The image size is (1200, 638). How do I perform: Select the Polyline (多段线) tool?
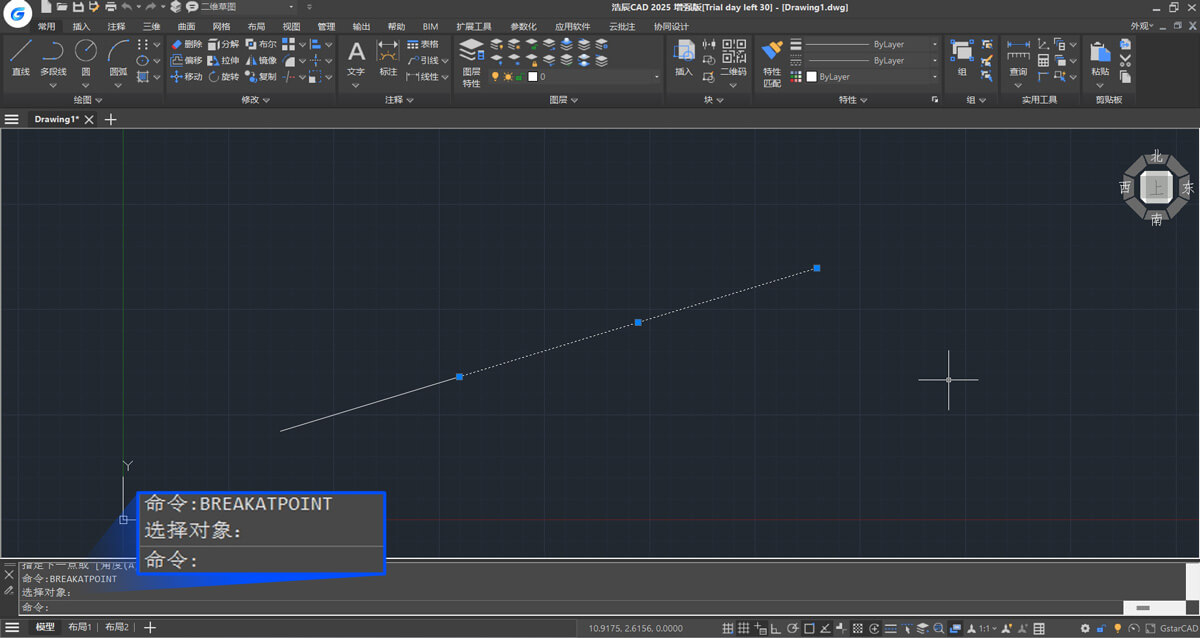pyautogui.click(x=53, y=58)
